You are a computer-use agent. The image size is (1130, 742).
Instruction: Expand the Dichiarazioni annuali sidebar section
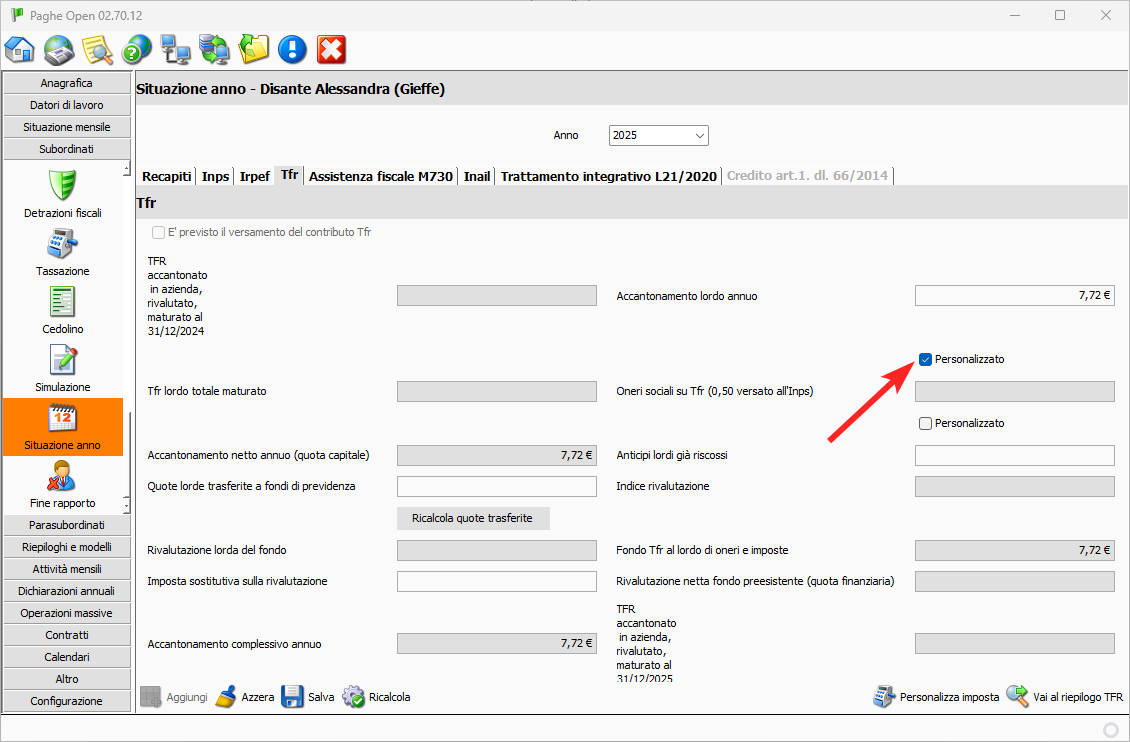coord(66,591)
